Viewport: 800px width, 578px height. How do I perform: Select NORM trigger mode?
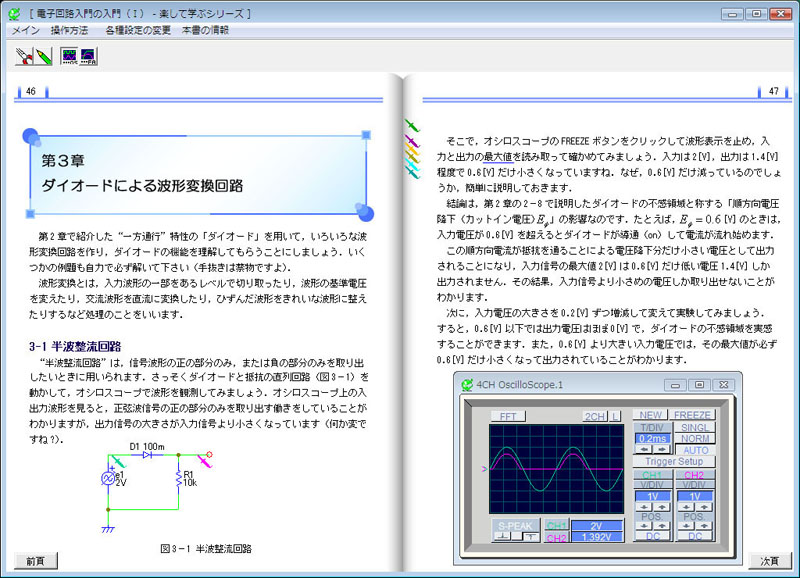(695, 438)
